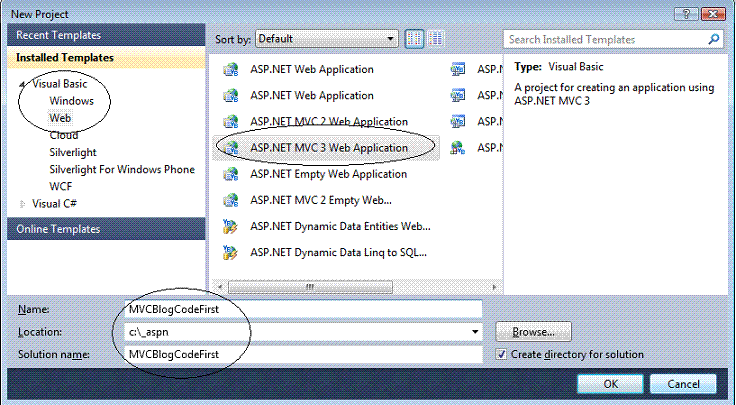Select ASP.NET MVC 3 Web Application text

329,148
